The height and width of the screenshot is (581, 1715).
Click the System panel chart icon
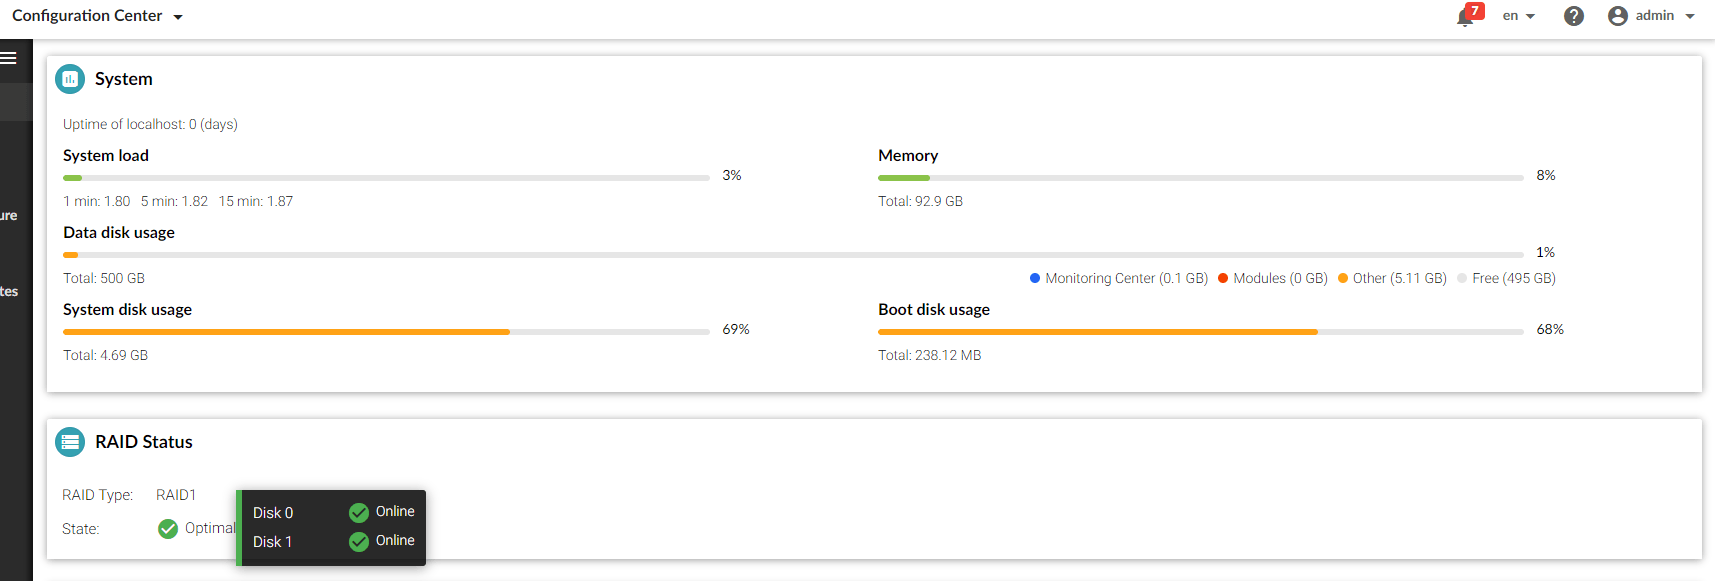tap(70, 79)
